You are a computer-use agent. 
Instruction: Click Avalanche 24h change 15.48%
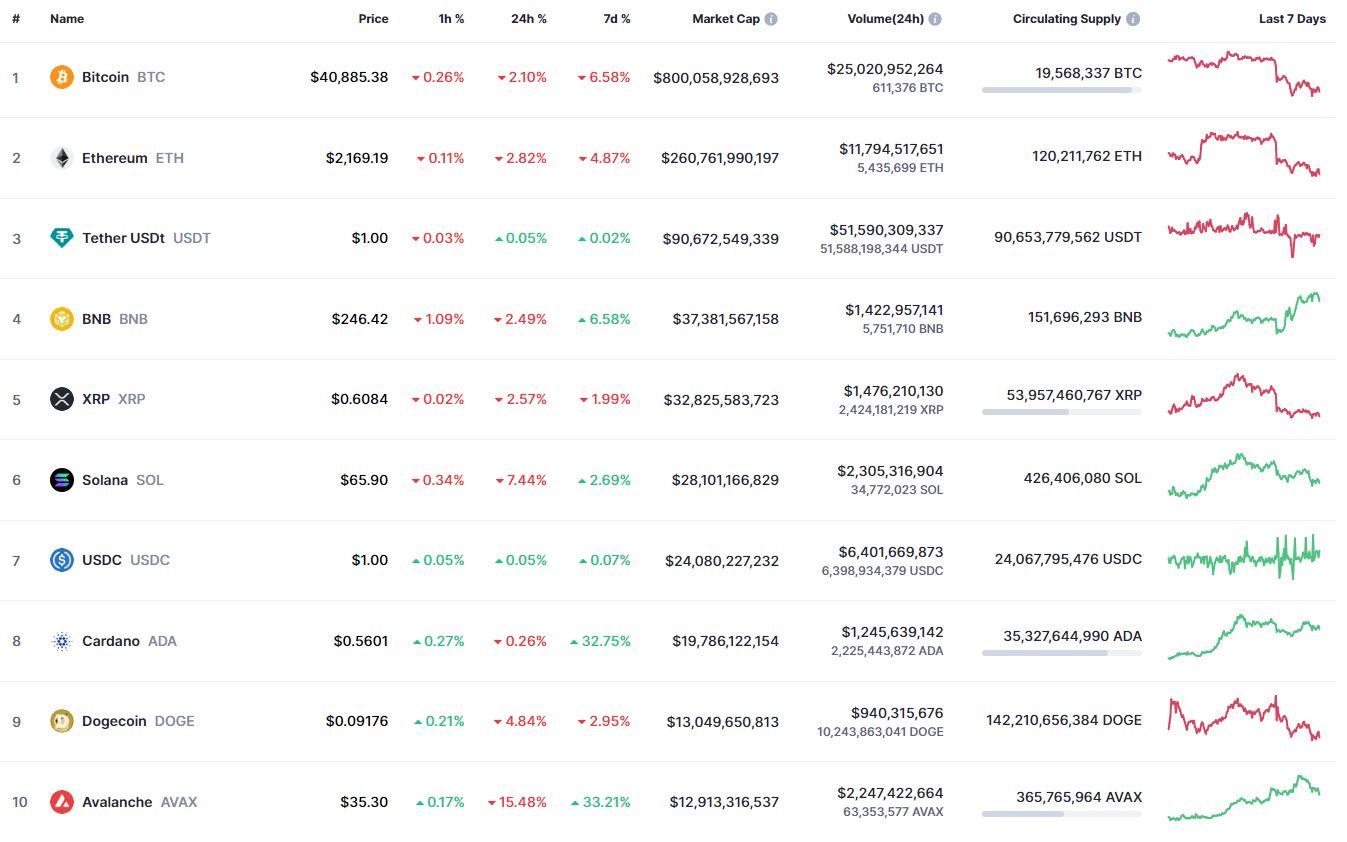coord(518,802)
